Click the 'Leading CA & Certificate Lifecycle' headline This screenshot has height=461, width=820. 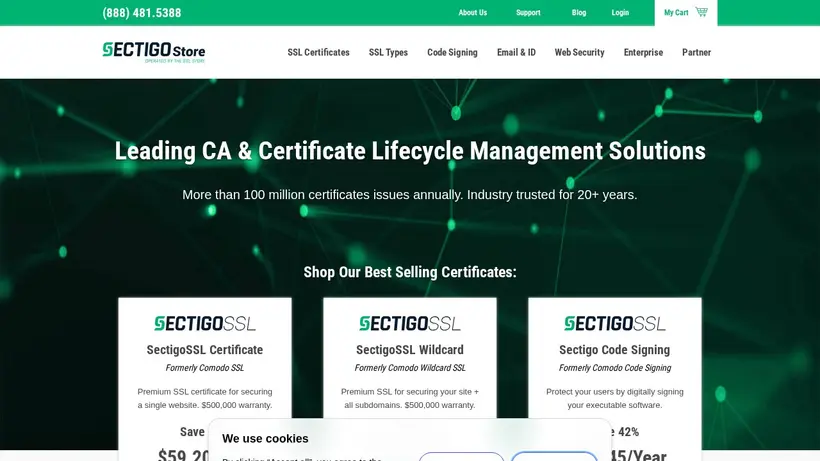coord(410,151)
